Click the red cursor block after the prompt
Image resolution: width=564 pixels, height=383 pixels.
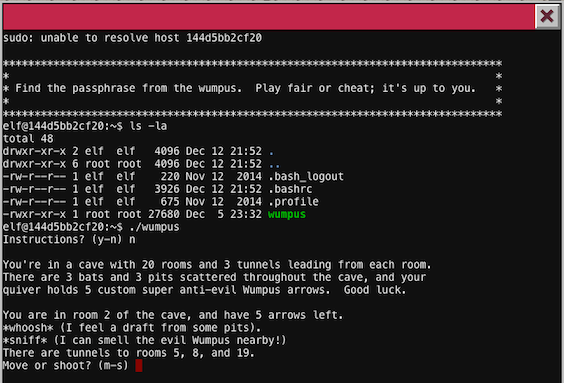coord(139,366)
